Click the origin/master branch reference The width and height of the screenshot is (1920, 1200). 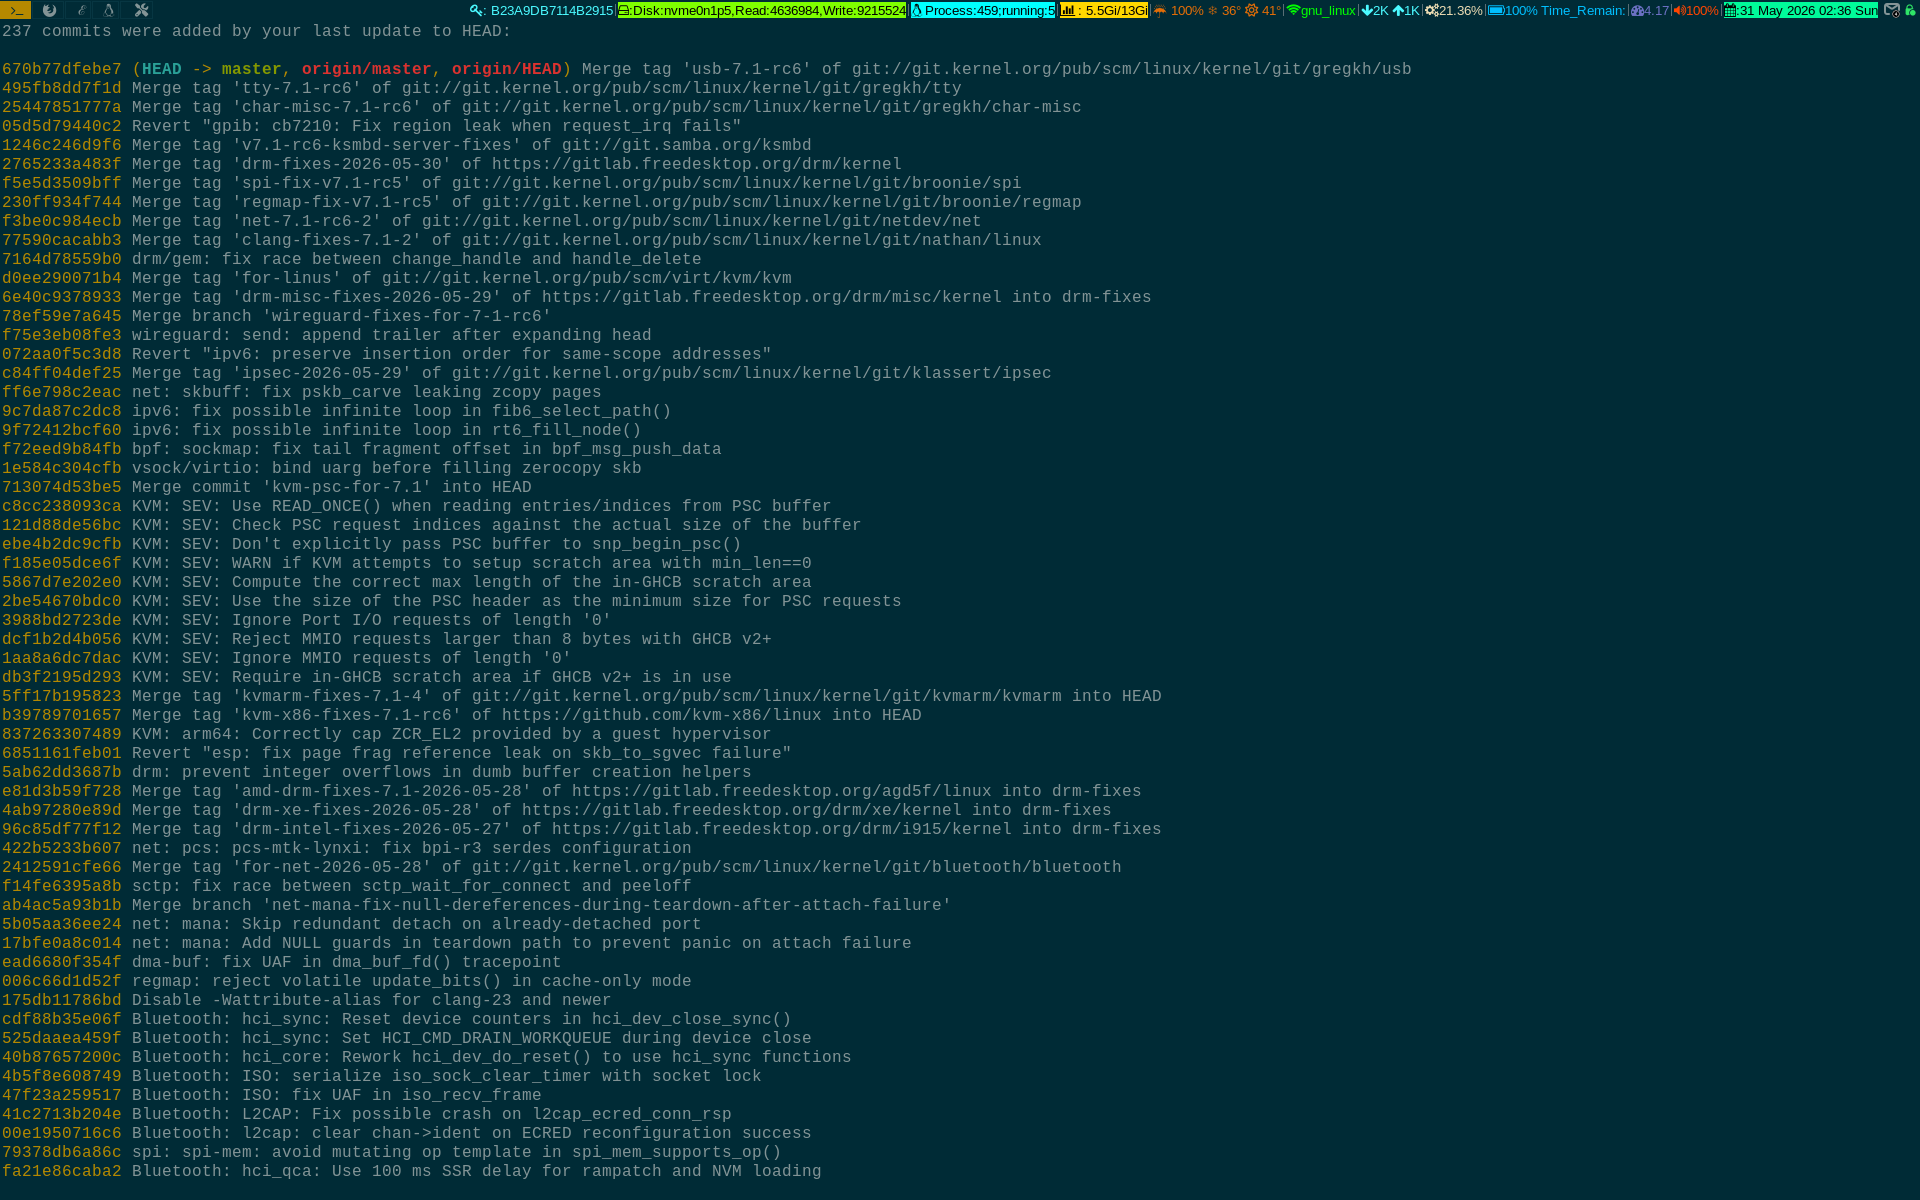click(366, 69)
